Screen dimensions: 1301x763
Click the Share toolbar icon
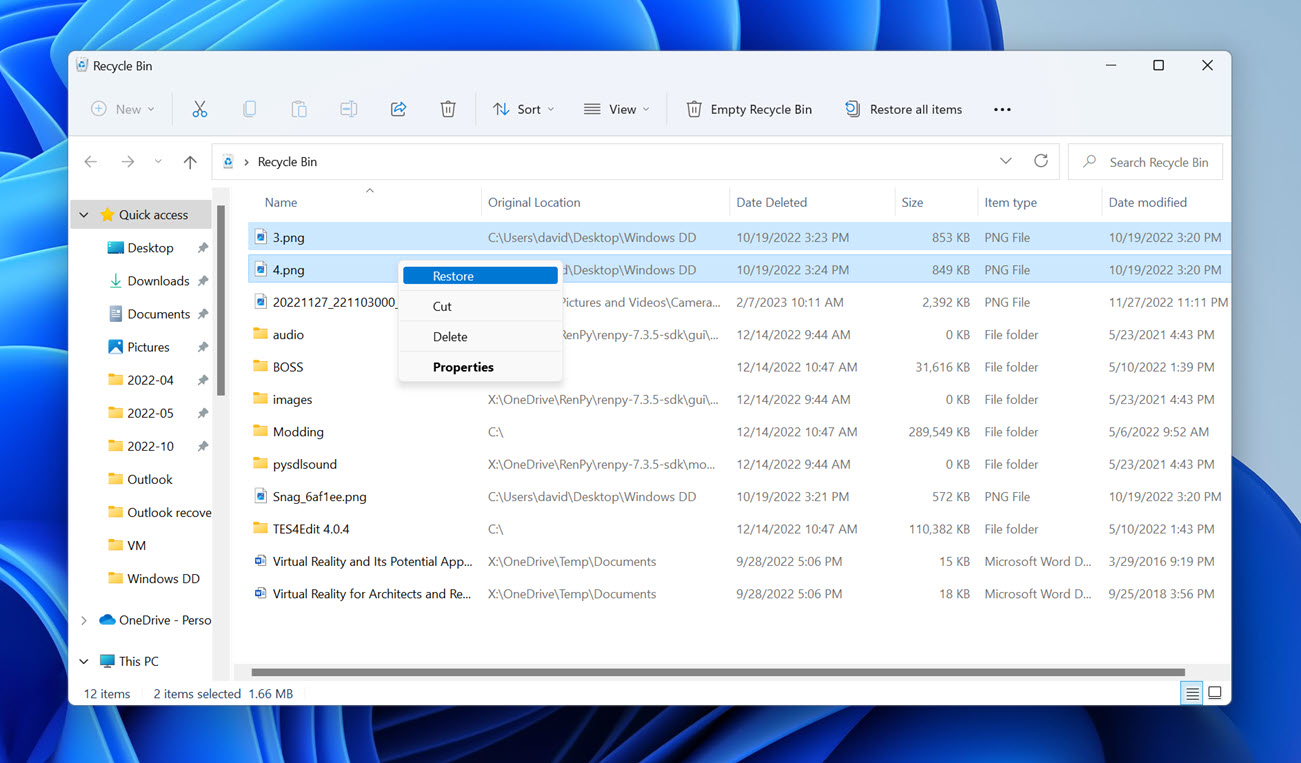pyautogui.click(x=398, y=109)
